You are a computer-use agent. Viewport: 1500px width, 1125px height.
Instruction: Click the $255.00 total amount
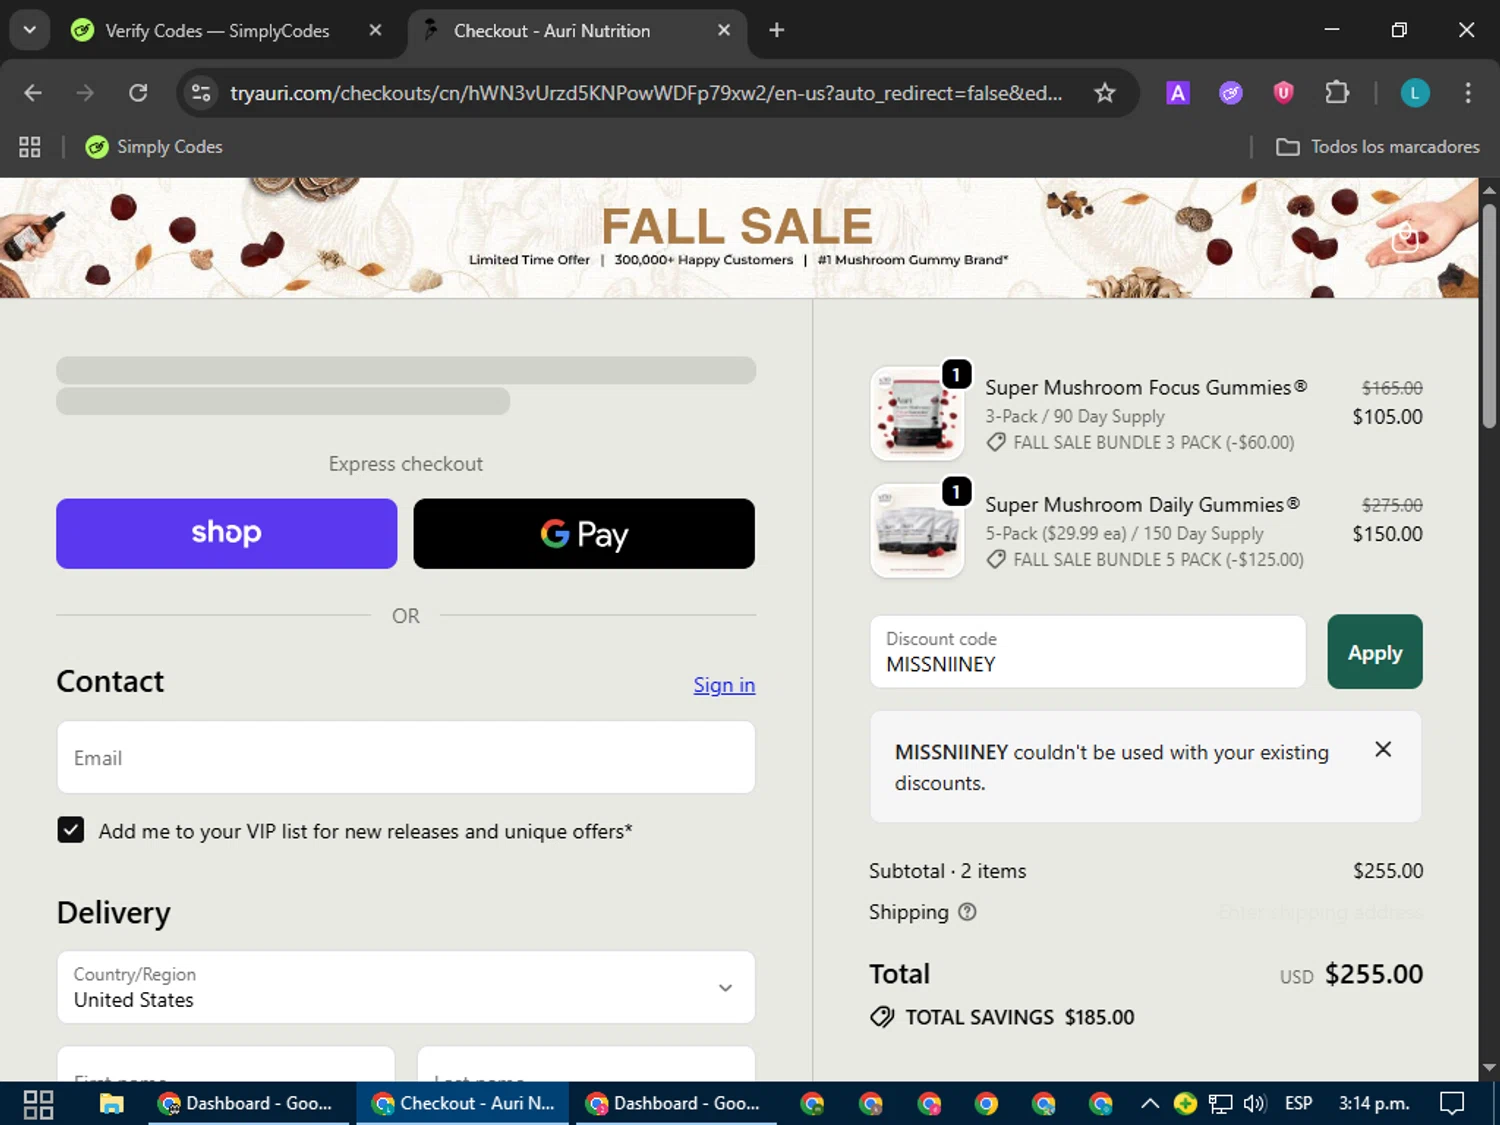pos(1374,974)
